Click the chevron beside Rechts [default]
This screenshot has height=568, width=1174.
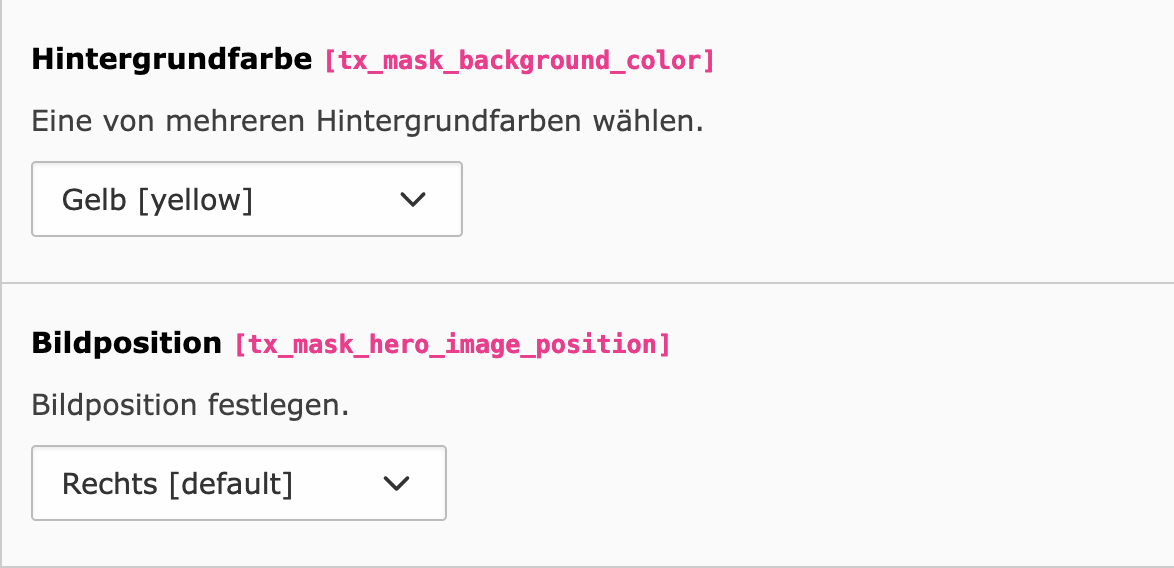tap(397, 484)
